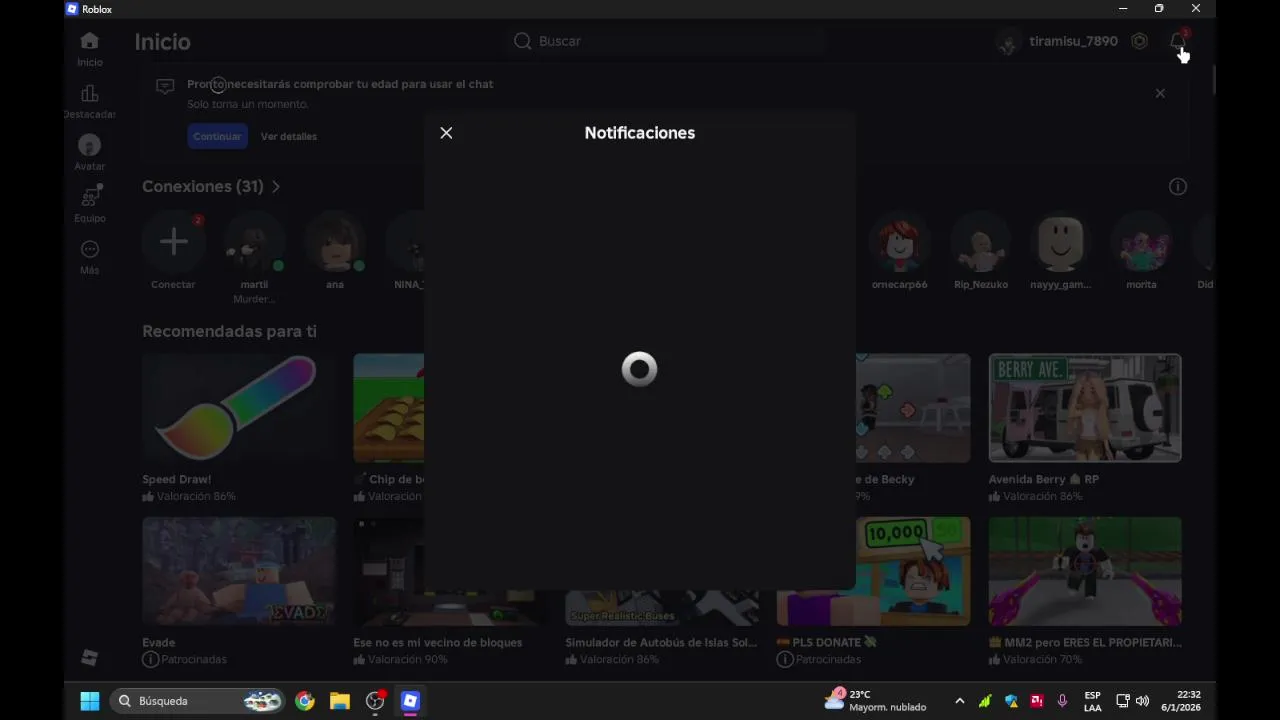Click the Robux icon in the sidebar bottom
Viewport: 1280px width, 720px height.
pyautogui.click(x=90, y=657)
